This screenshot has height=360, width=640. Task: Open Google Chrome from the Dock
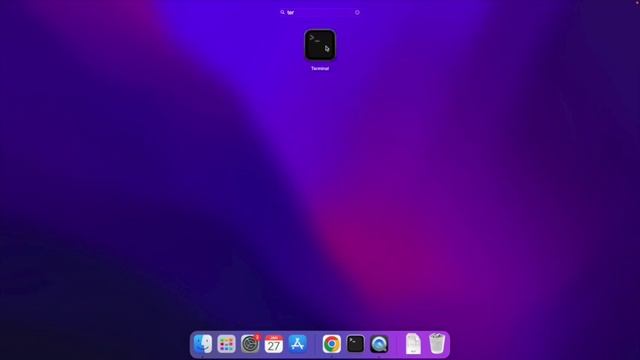point(332,344)
